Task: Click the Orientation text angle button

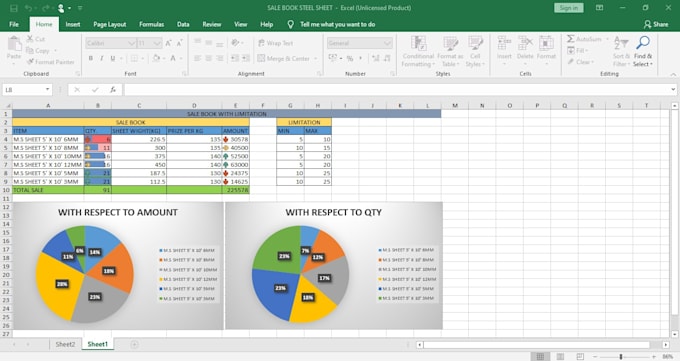Action: click(x=235, y=43)
